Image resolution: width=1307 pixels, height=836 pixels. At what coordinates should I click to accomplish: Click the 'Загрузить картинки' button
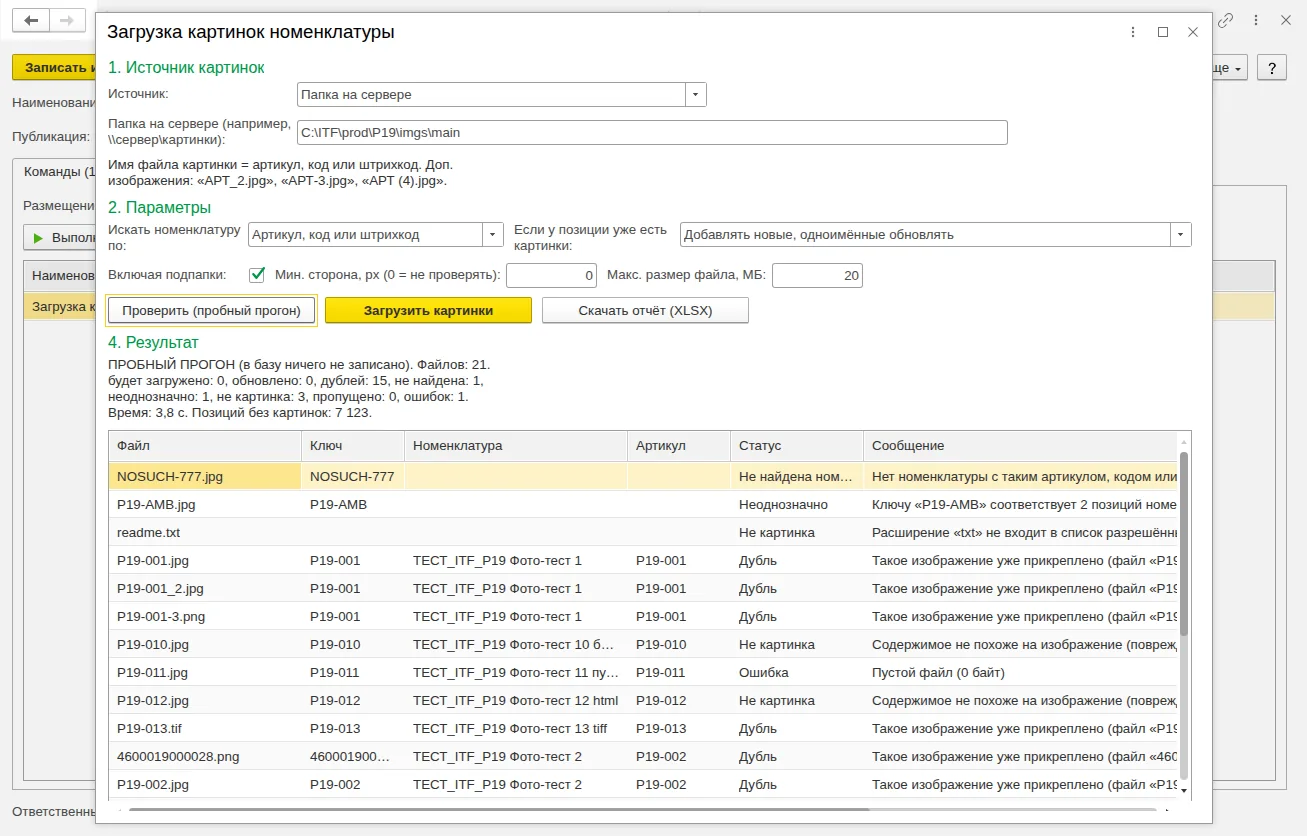click(428, 311)
